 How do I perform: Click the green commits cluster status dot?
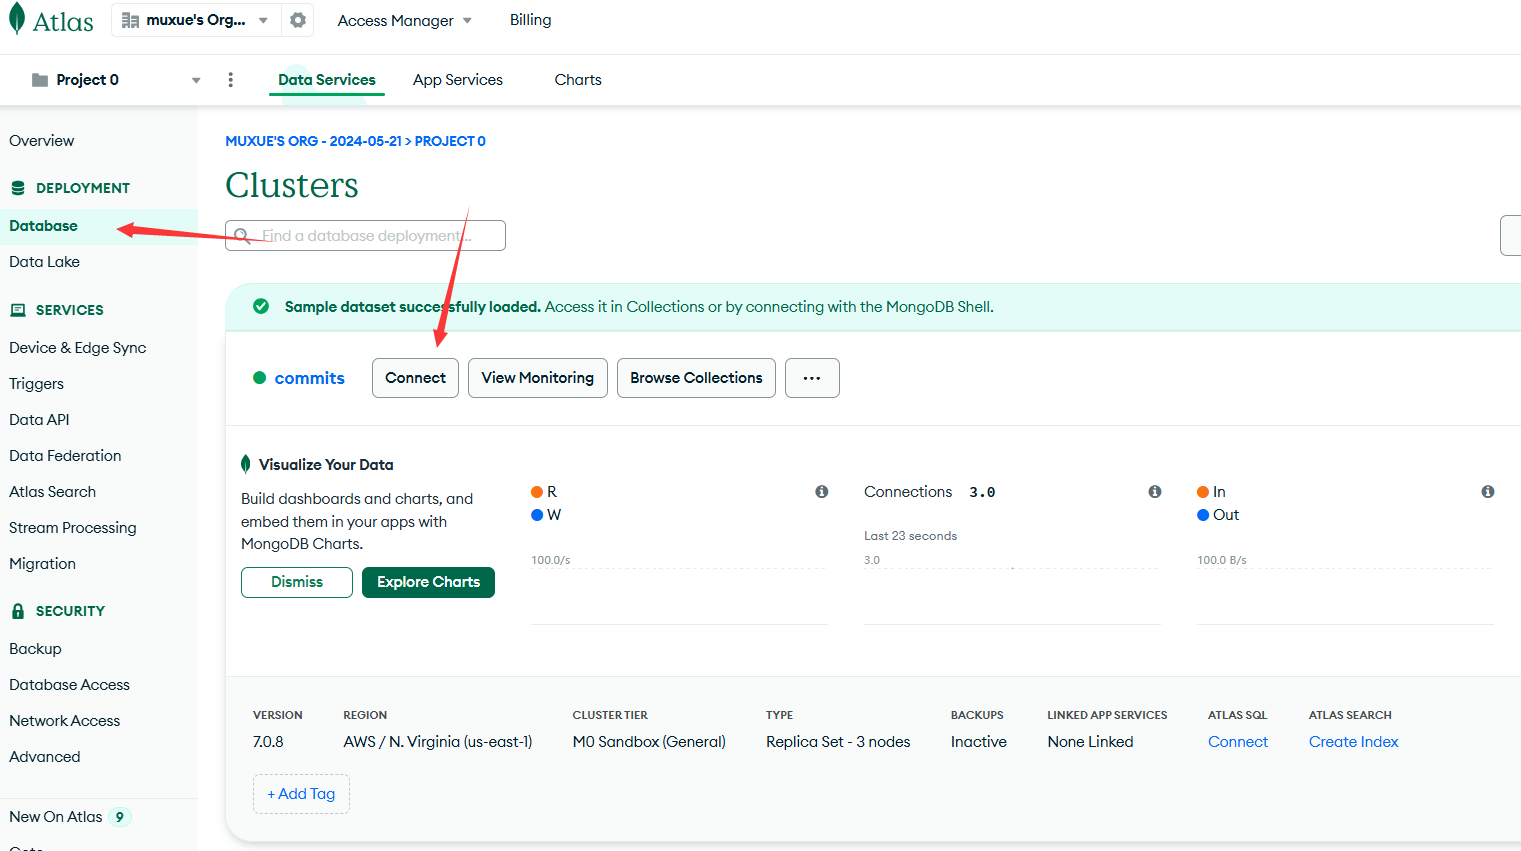260,378
